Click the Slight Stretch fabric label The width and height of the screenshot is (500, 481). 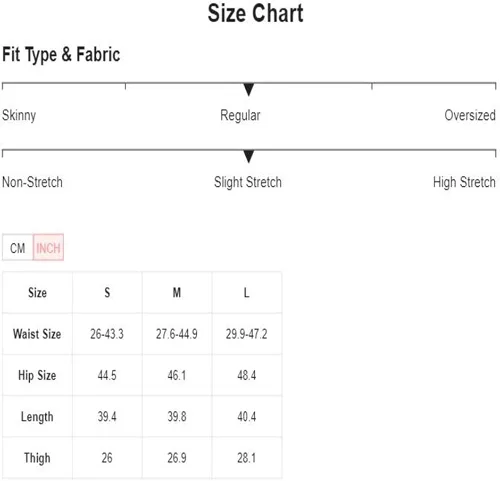tap(248, 183)
